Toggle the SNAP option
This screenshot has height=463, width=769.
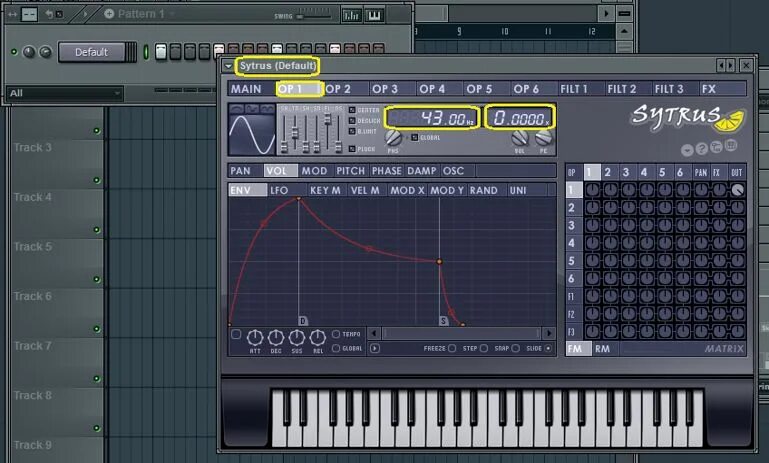(515, 348)
